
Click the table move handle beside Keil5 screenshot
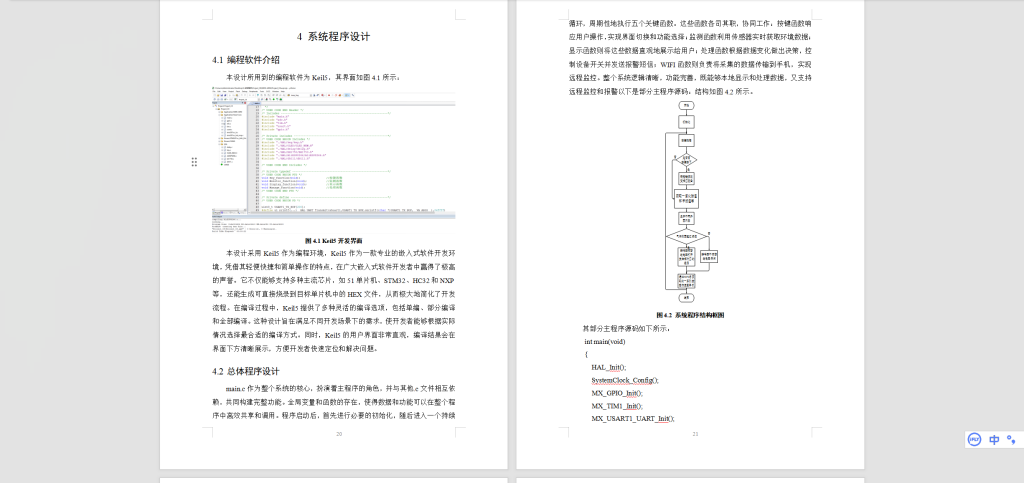point(194,162)
